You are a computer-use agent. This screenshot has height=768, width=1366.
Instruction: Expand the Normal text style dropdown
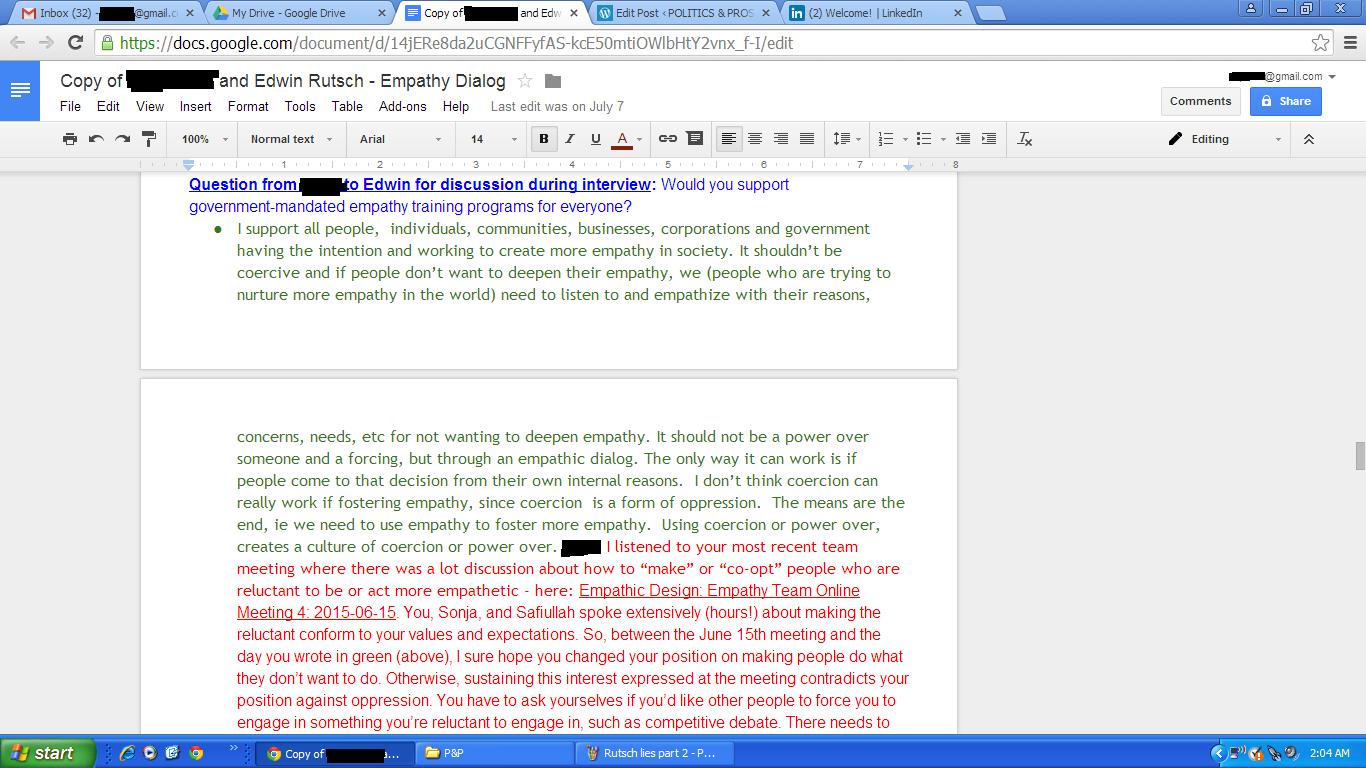pyautogui.click(x=290, y=139)
